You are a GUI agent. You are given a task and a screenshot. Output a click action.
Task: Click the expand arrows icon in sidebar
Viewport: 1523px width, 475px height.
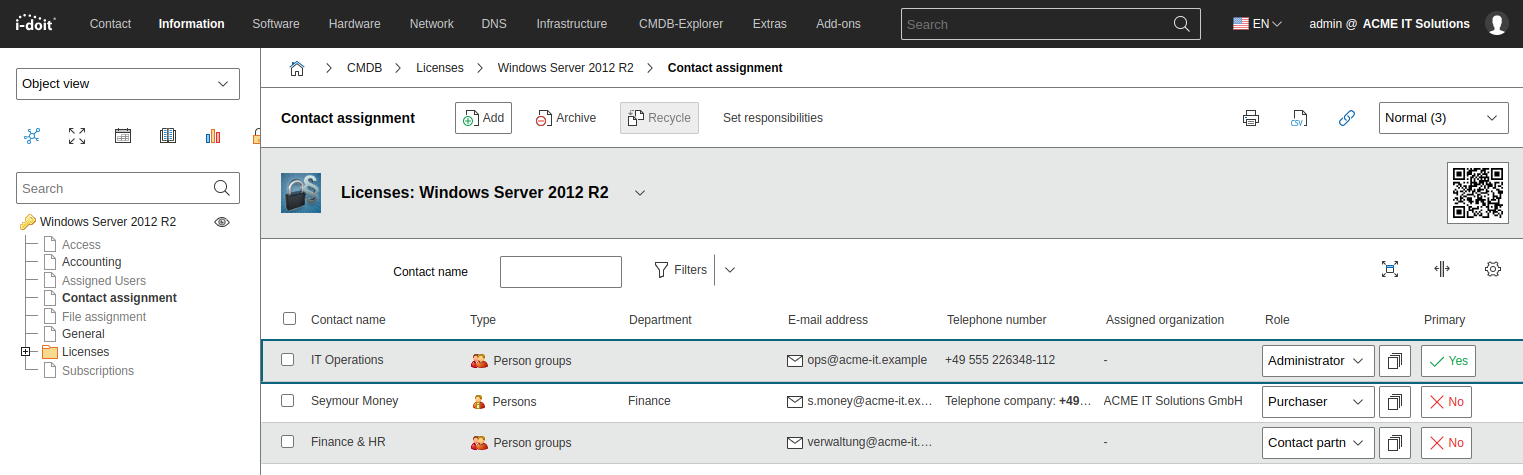point(77,136)
